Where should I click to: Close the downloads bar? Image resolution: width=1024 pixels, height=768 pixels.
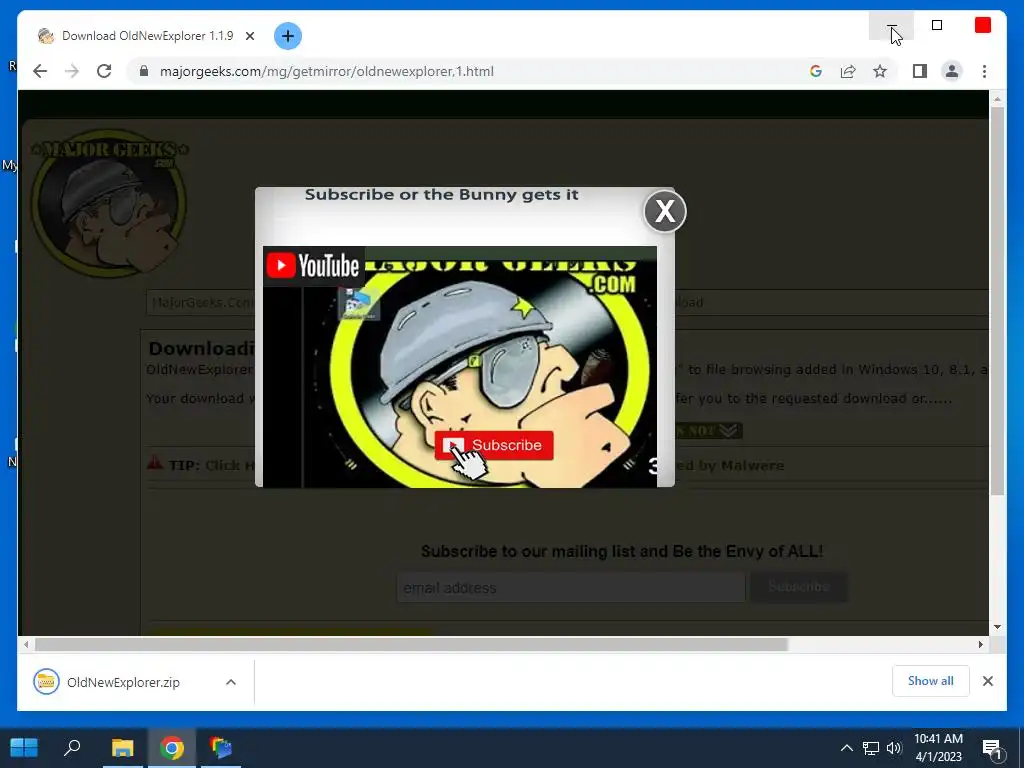987,681
